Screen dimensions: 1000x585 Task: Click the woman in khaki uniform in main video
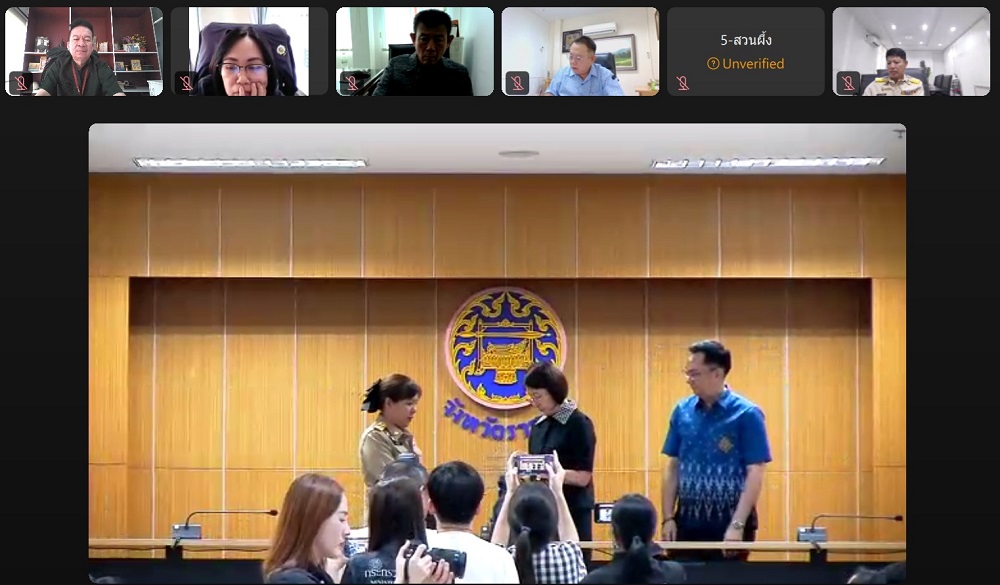pyautogui.click(x=389, y=429)
